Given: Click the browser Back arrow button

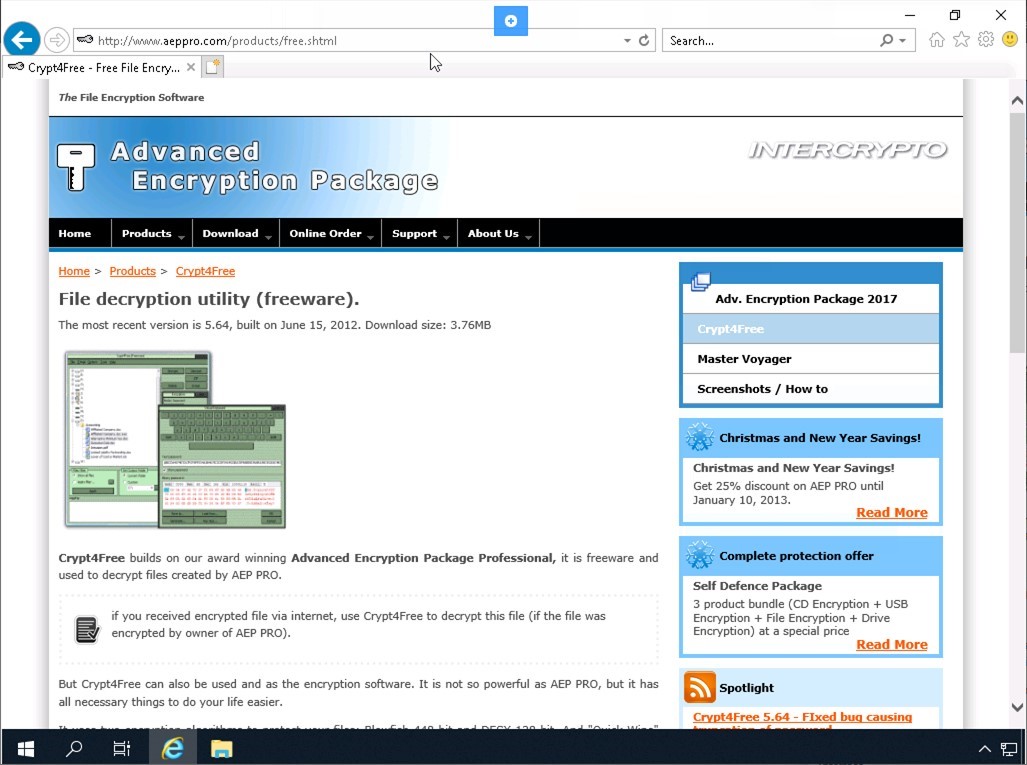Looking at the screenshot, I should tap(21, 40).
